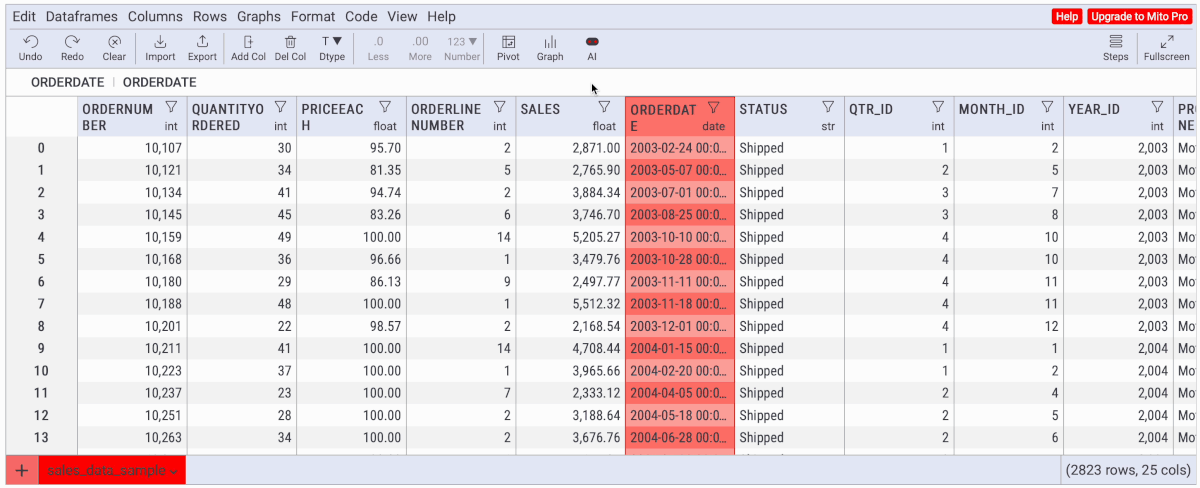Open the Format menu
Screen dimensions: 1200x488
click(313, 17)
